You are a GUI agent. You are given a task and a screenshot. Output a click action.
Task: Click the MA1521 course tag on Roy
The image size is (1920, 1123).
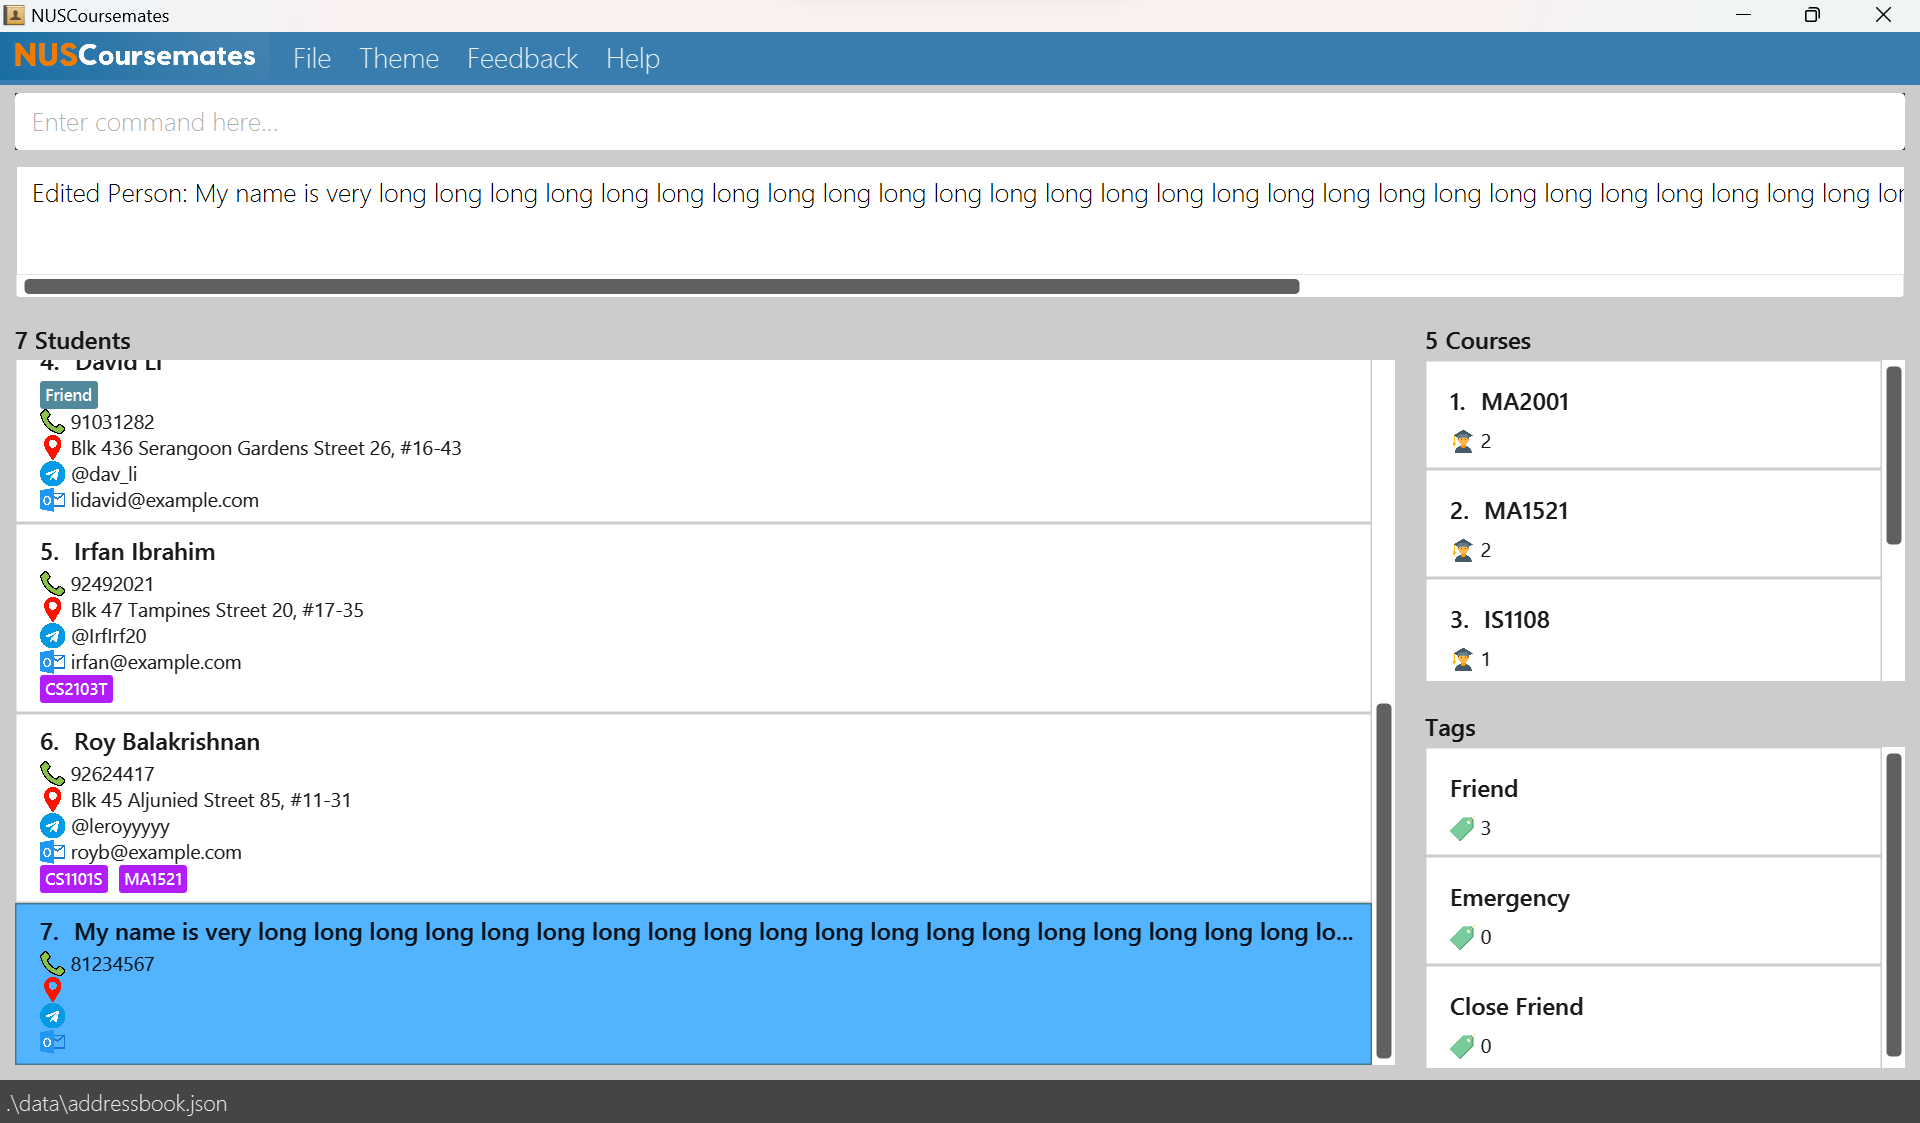(153, 879)
